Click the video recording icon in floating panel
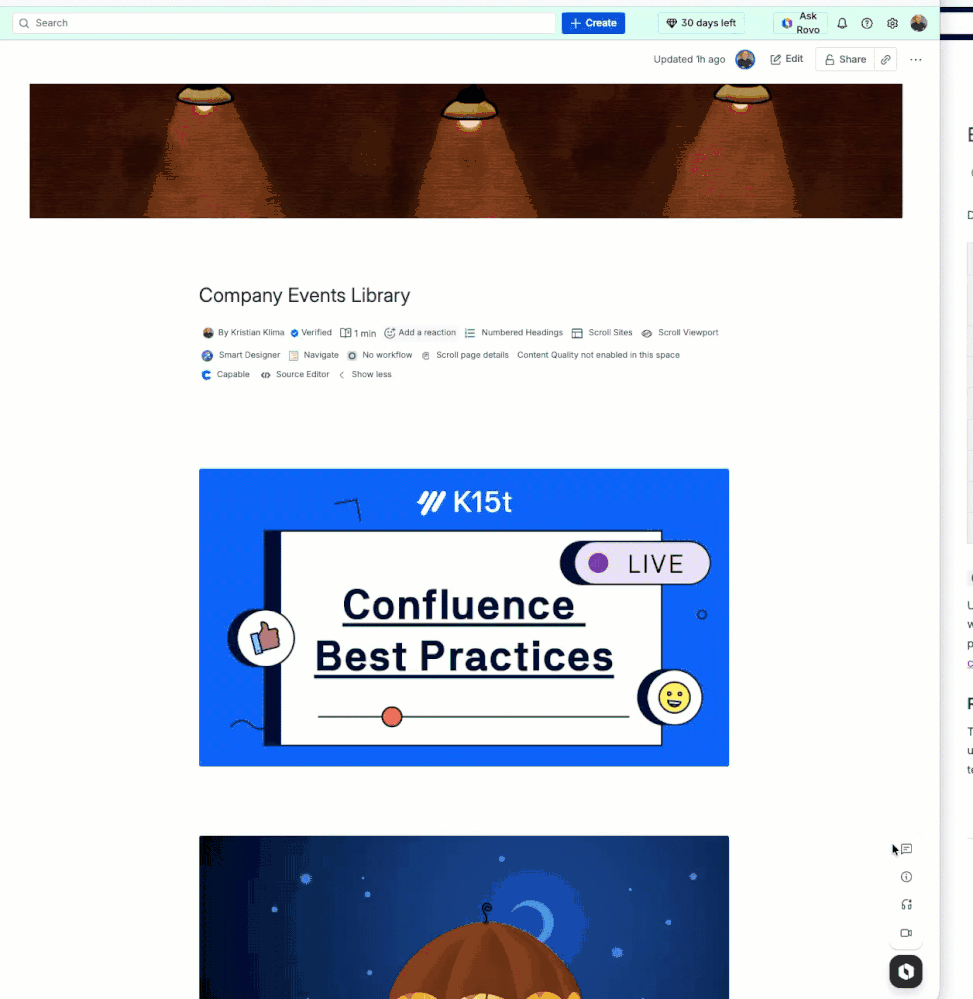Viewport: 973px width, 999px height. tap(905, 932)
